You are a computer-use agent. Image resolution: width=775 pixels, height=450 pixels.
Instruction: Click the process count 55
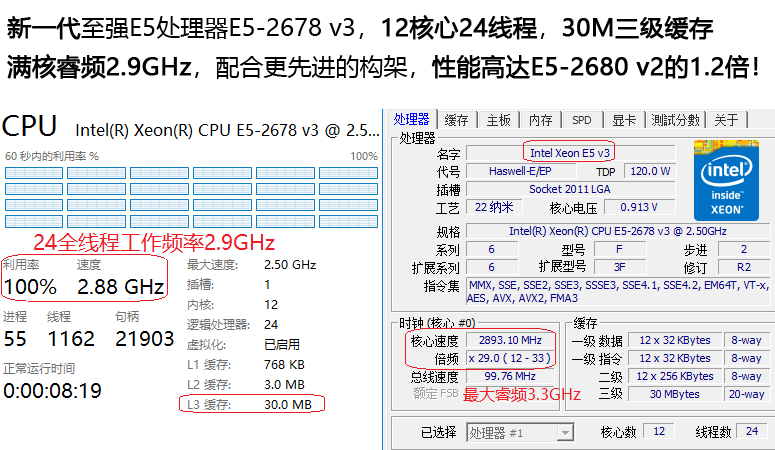pos(15,339)
